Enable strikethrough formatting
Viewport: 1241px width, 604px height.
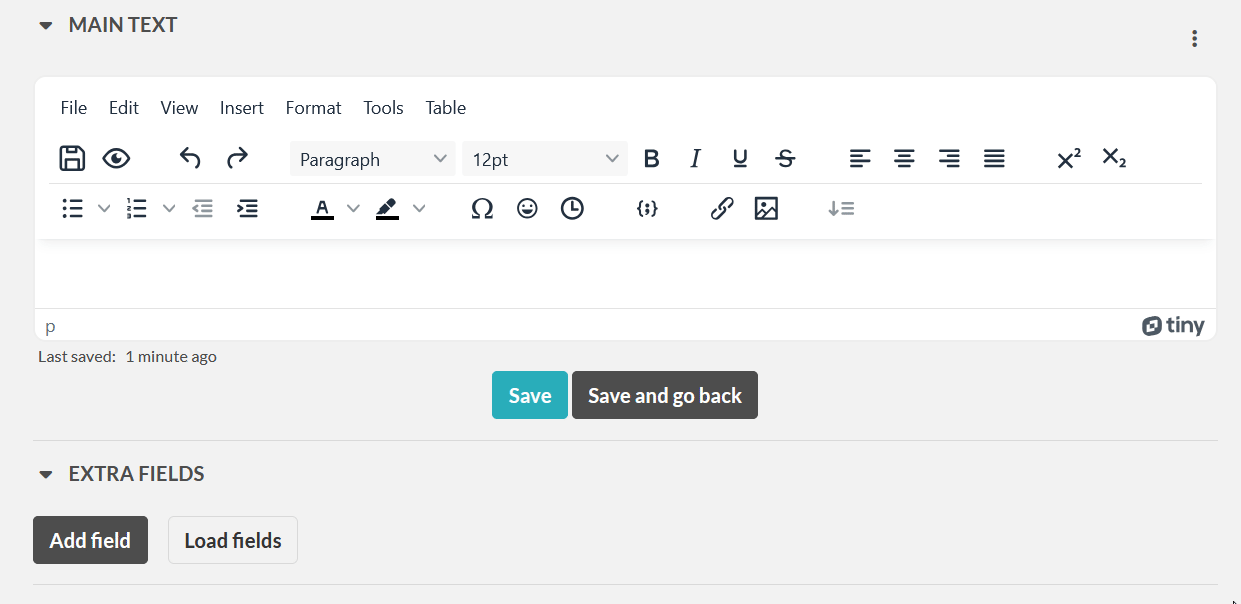click(x=785, y=158)
